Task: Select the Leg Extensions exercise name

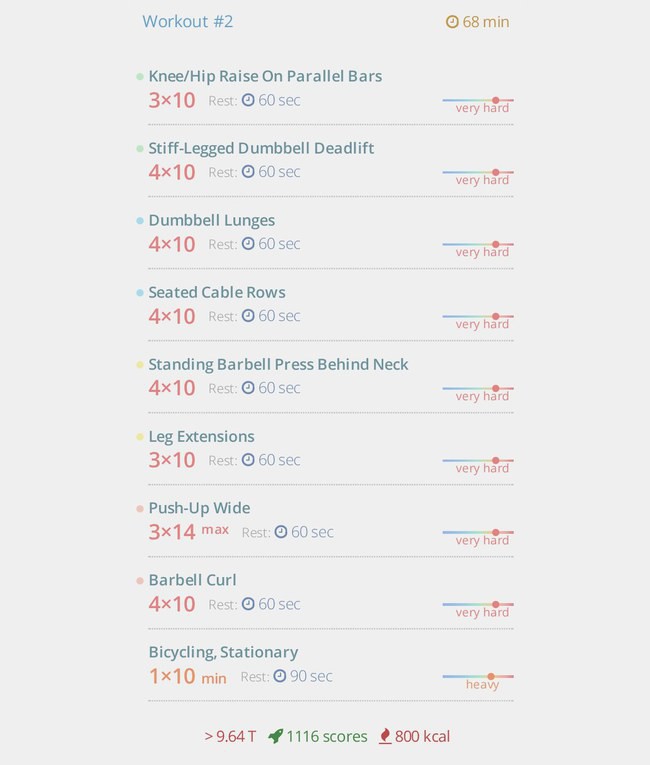Action: click(x=202, y=437)
